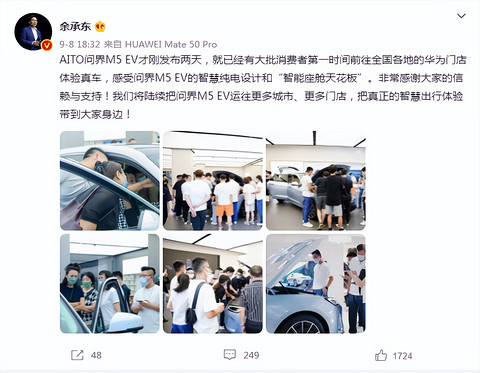Open comments via speech bubble icon
The image size is (480, 373).
click(230, 355)
